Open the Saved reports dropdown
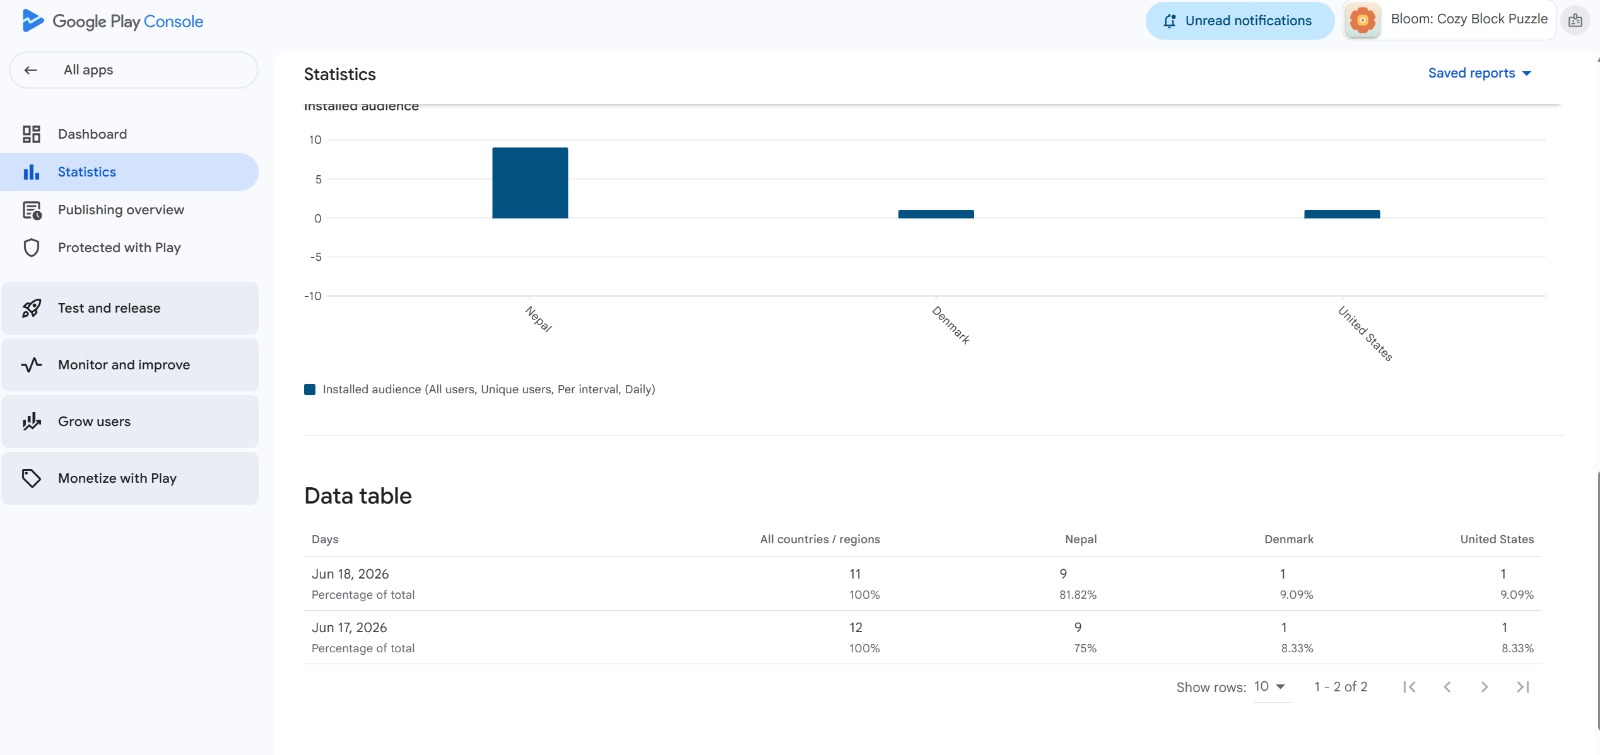The height and width of the screenshot is (755, 1600). pyautogui.click(x=1479, y=73)
